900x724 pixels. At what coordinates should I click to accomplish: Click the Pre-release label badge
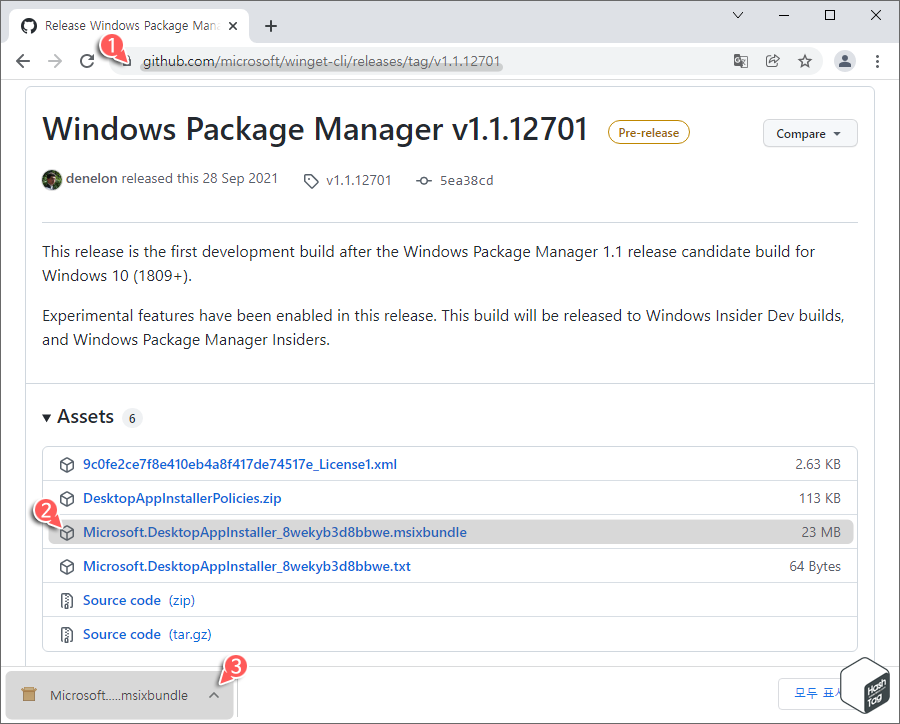click(649, 133)
